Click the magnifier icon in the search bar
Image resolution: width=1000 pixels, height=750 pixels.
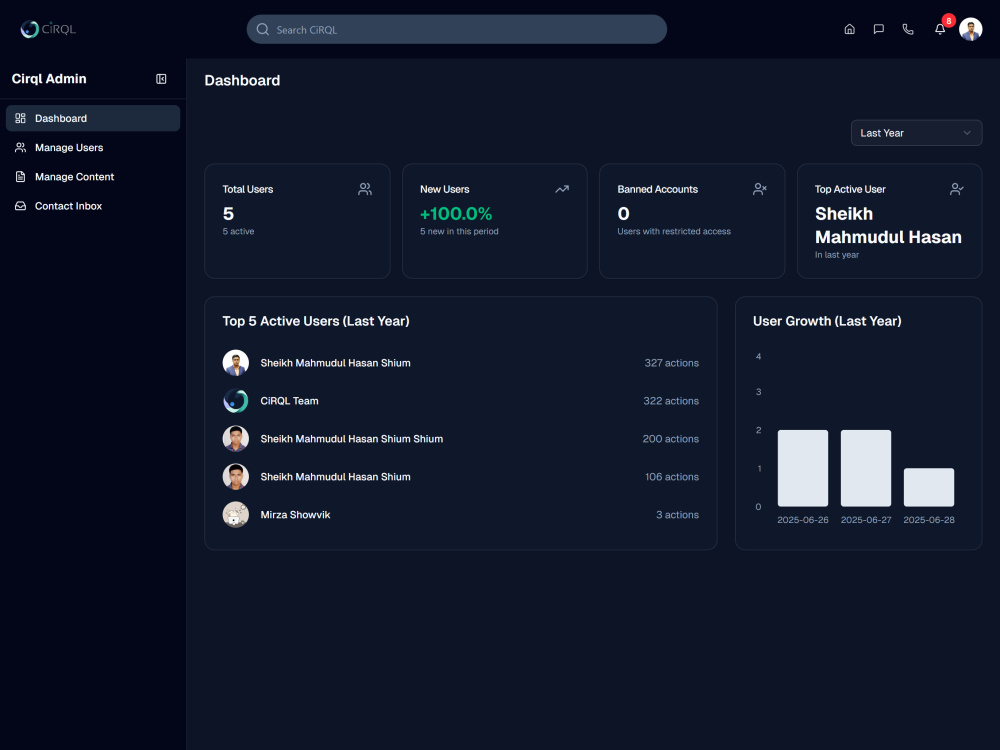pos(263,29)
